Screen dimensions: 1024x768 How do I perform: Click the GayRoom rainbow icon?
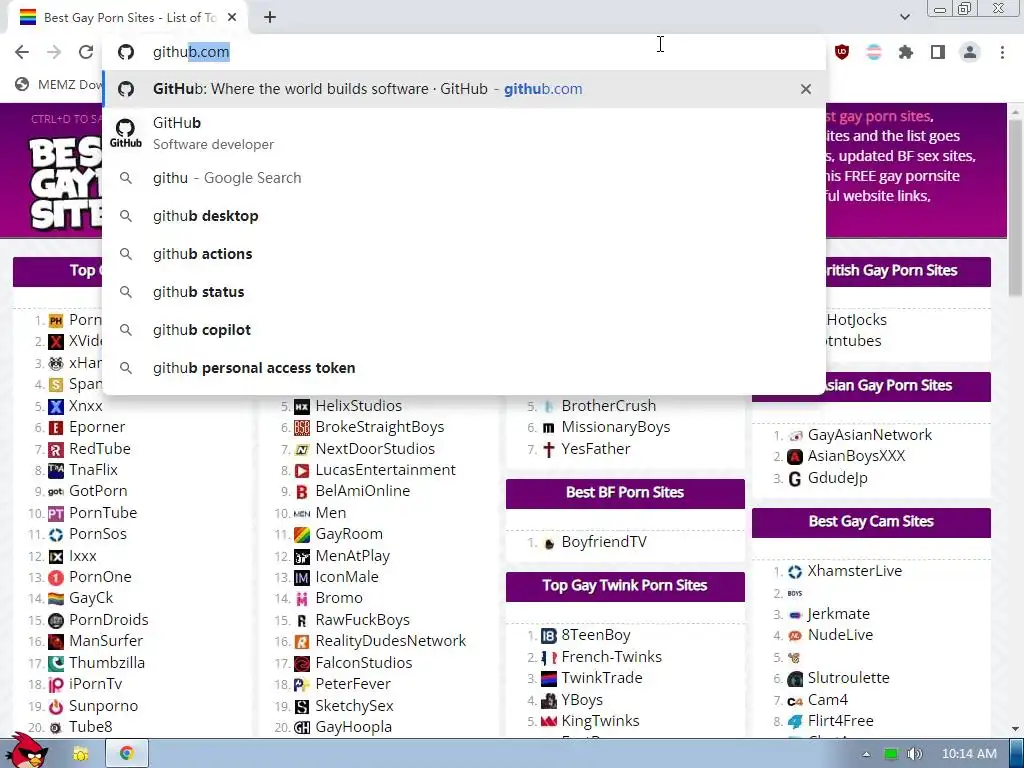pos(302,534)
